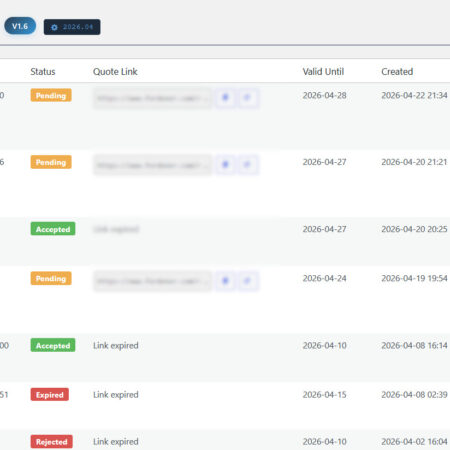
Task: Click the lighter icon button in the 2026-04-19 19:54 row
Action: [x=247, y=281]
